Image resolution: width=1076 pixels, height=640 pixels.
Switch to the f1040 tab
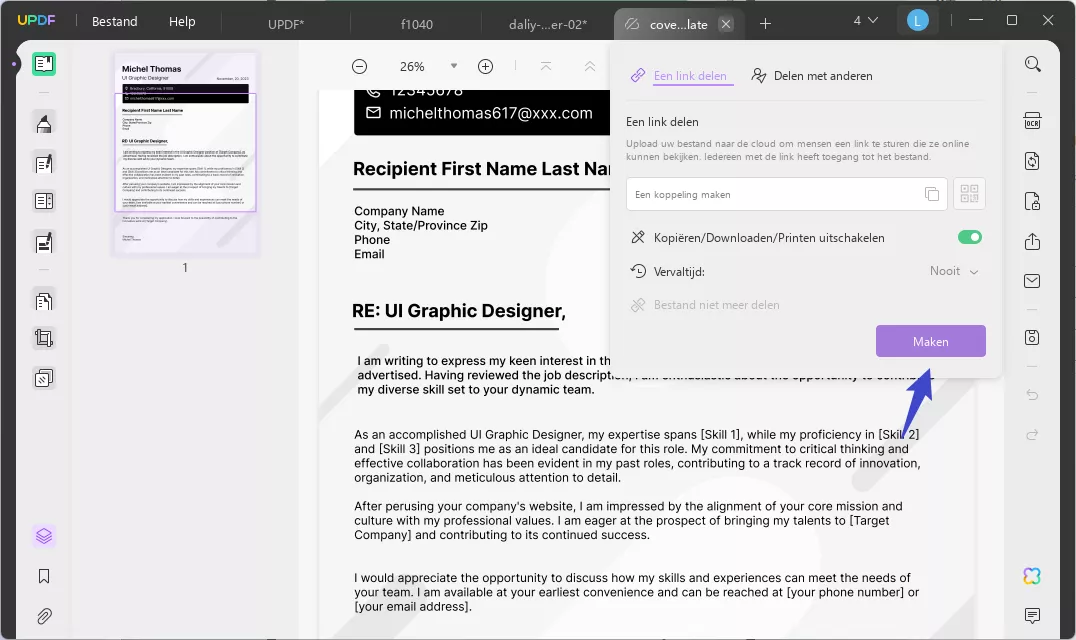pos(417,24)
